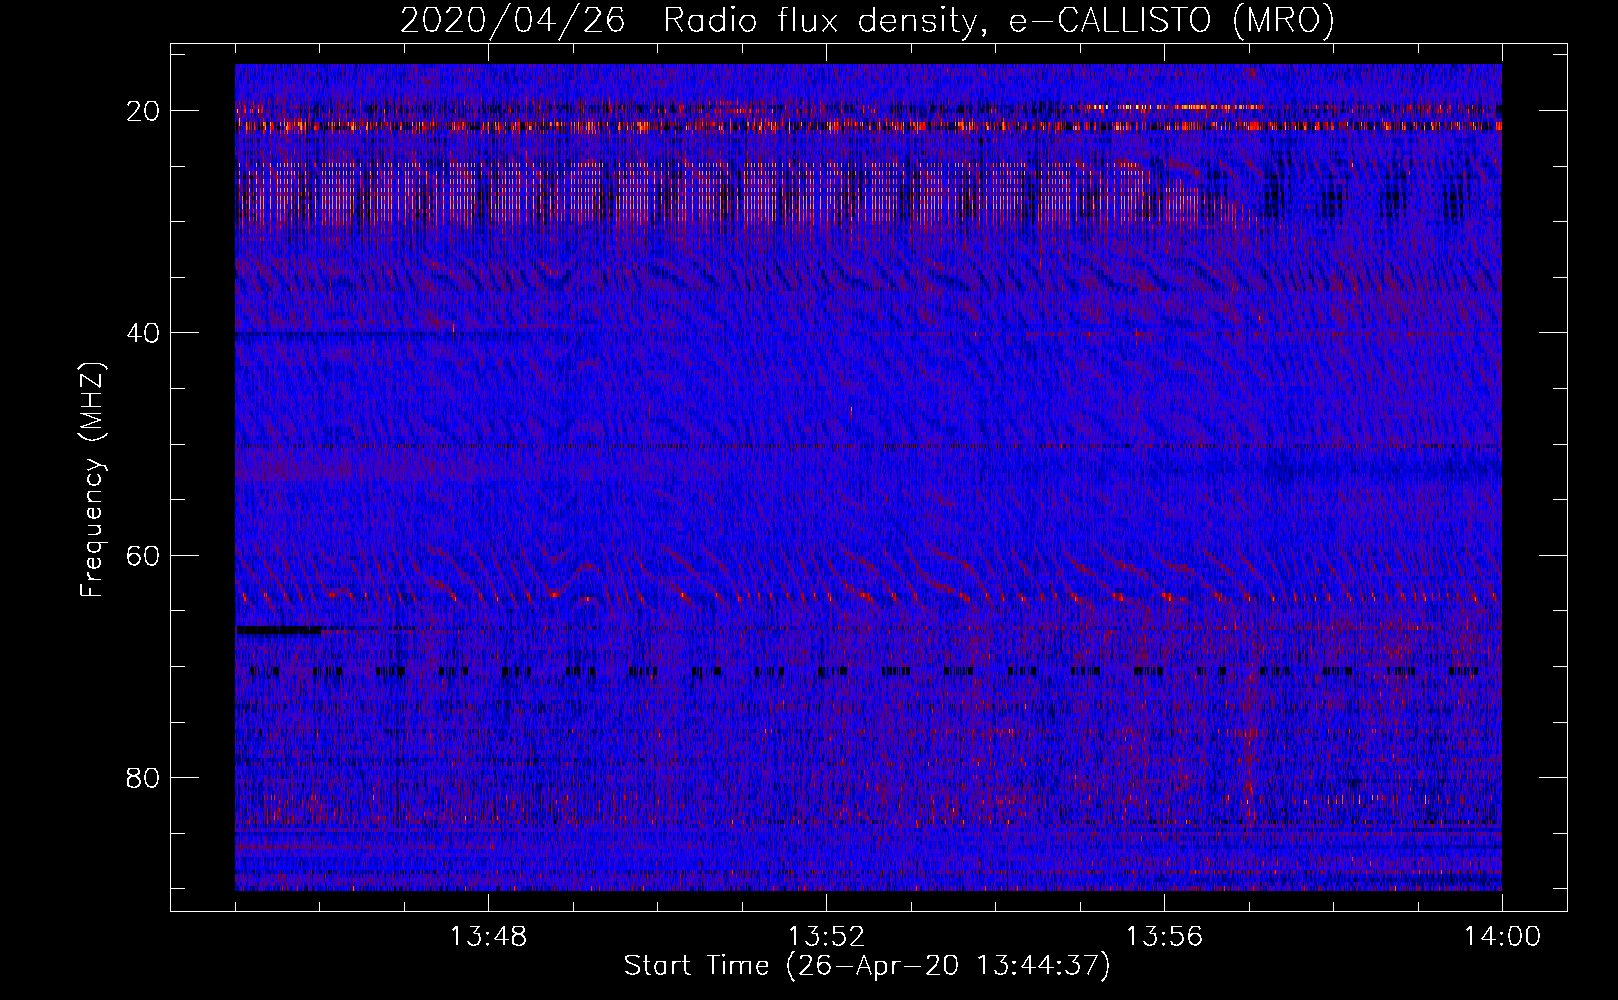The image size is (1618, 1000).
Task: Click the 13:52 time tick label
Action: [826, 937]
